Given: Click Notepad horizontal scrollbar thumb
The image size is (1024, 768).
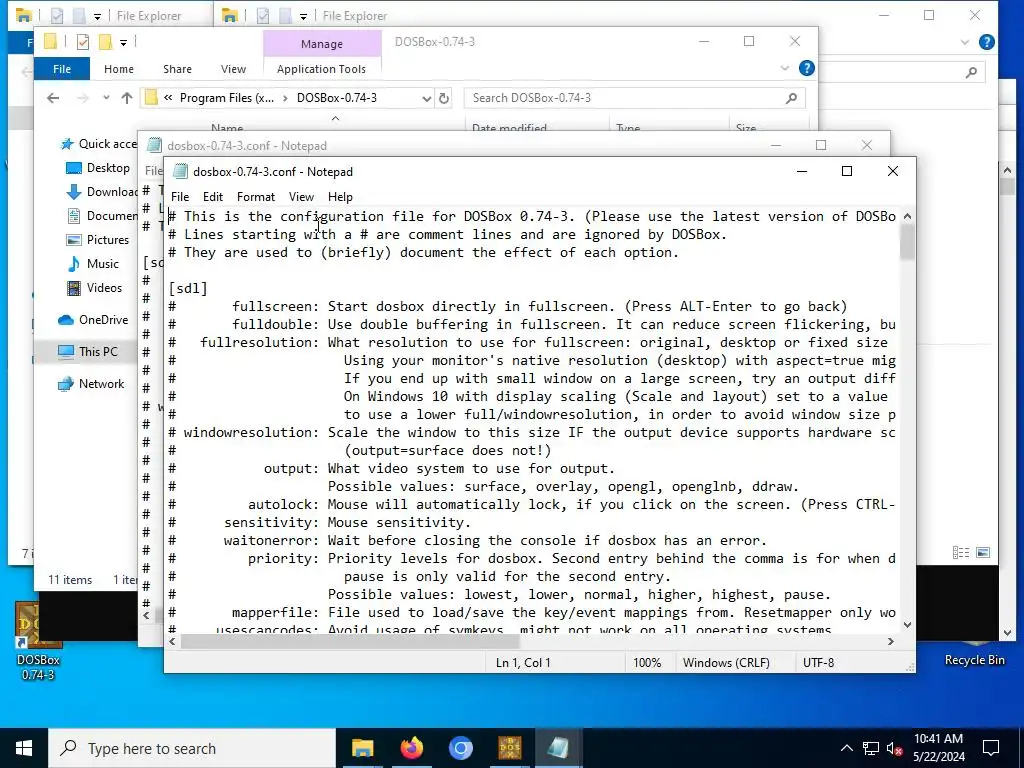Looking at the screenshot, I should point(349,642).
